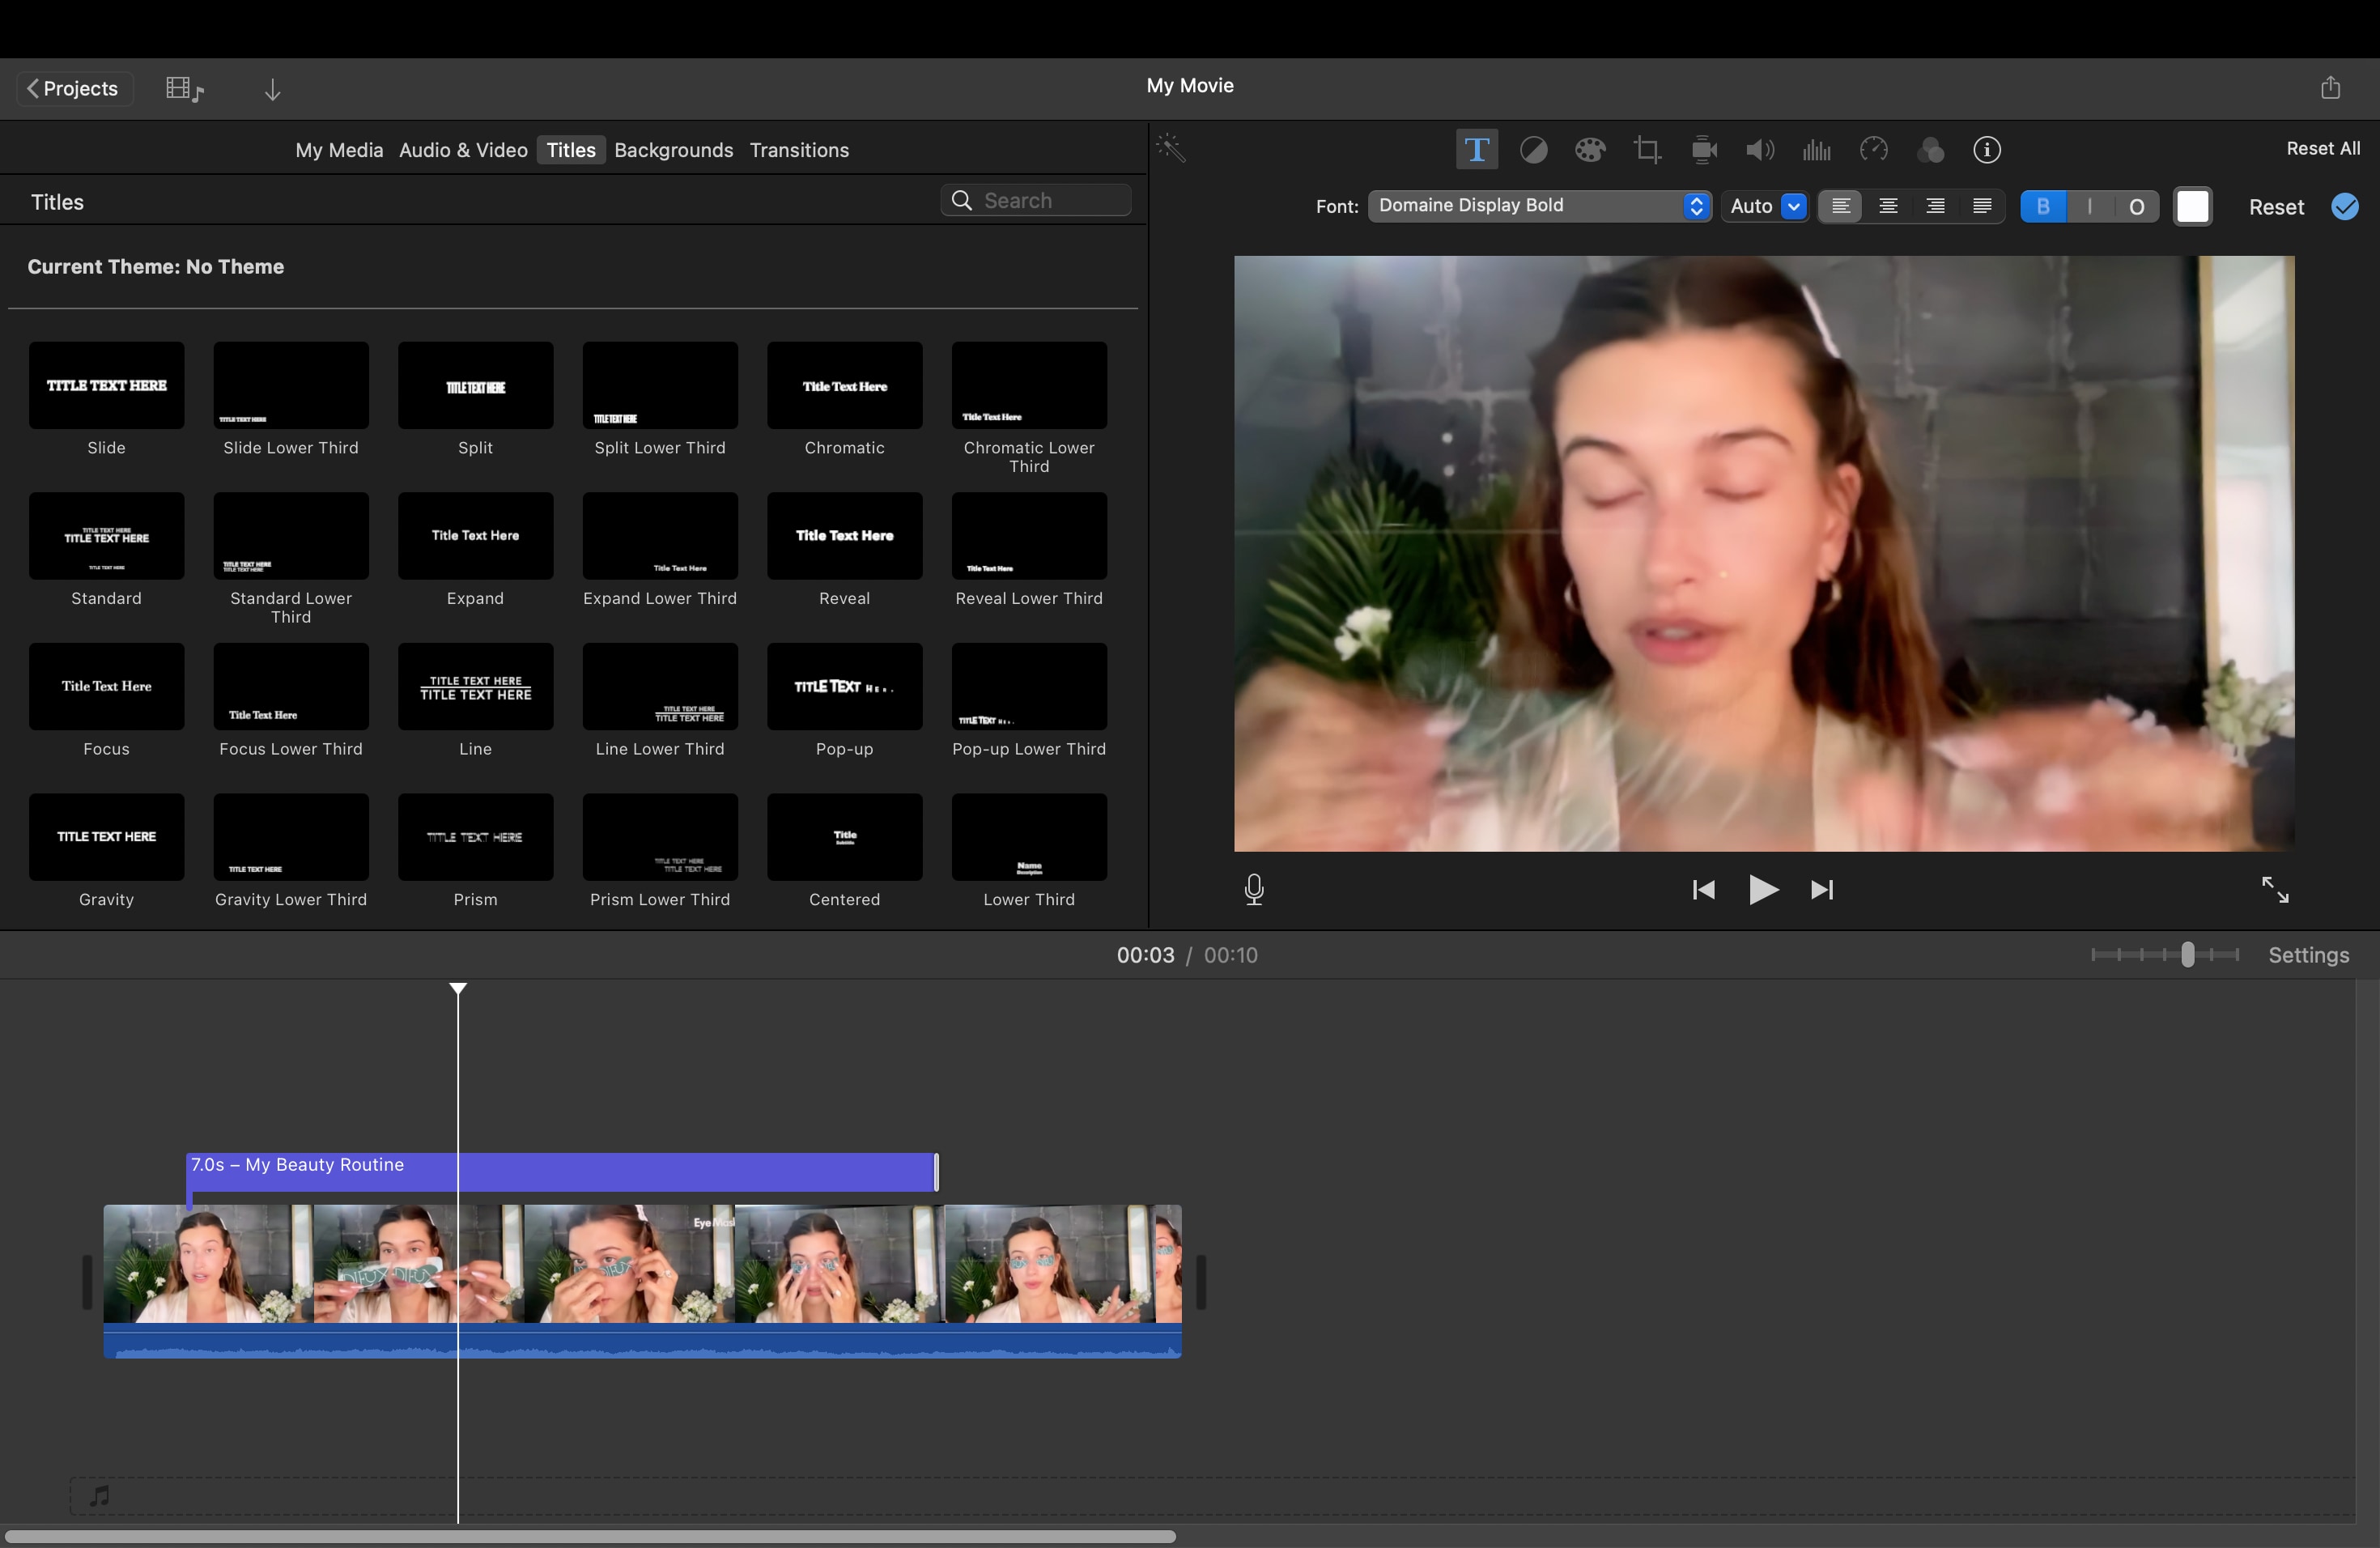Open the Auto font size dropdown
Image resolution: width=2380 pixels, height=1548 pixels.
pos(1765,206)
